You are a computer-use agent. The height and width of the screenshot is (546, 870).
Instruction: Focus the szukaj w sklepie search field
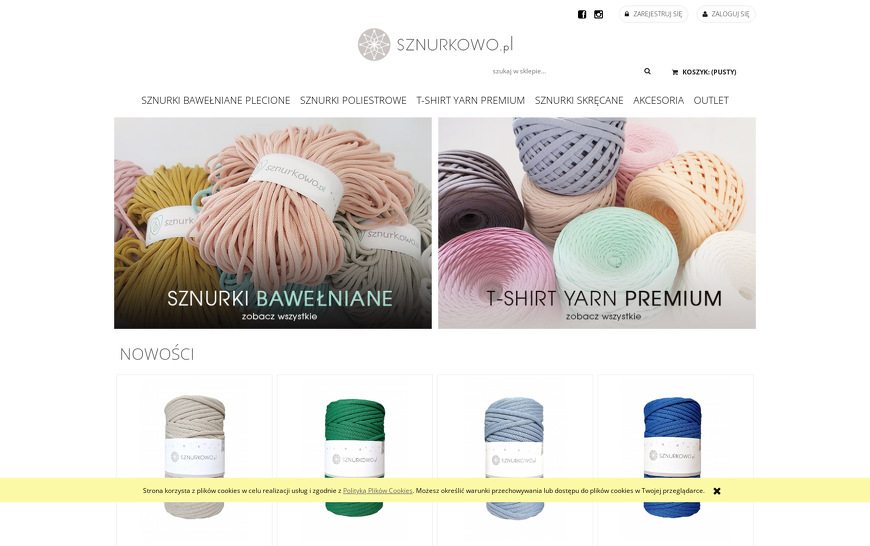(563, 71)
